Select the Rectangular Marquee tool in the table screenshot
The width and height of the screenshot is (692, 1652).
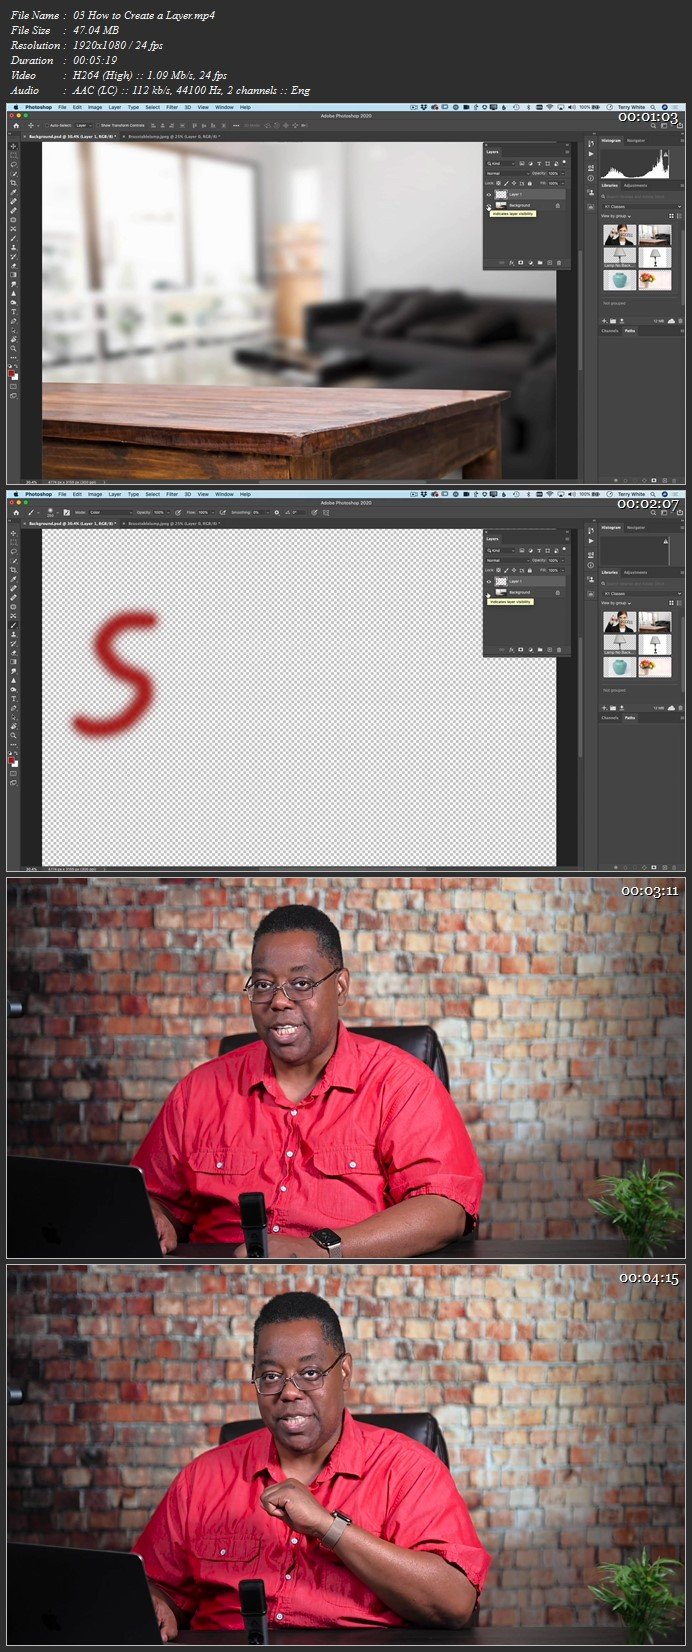tap(13, 155)
